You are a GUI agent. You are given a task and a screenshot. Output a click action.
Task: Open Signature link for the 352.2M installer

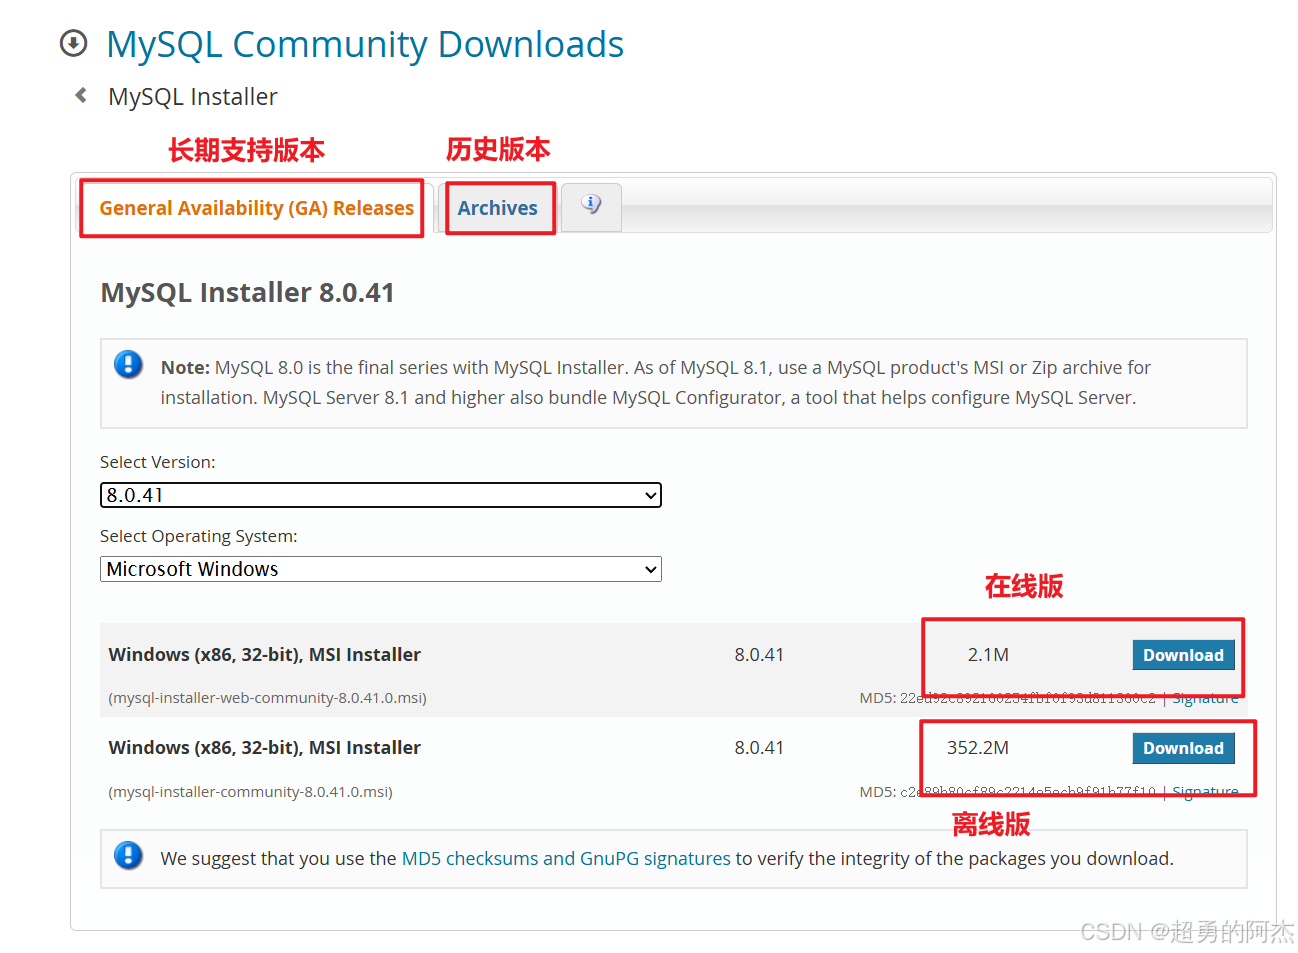tap(1205, 792)
